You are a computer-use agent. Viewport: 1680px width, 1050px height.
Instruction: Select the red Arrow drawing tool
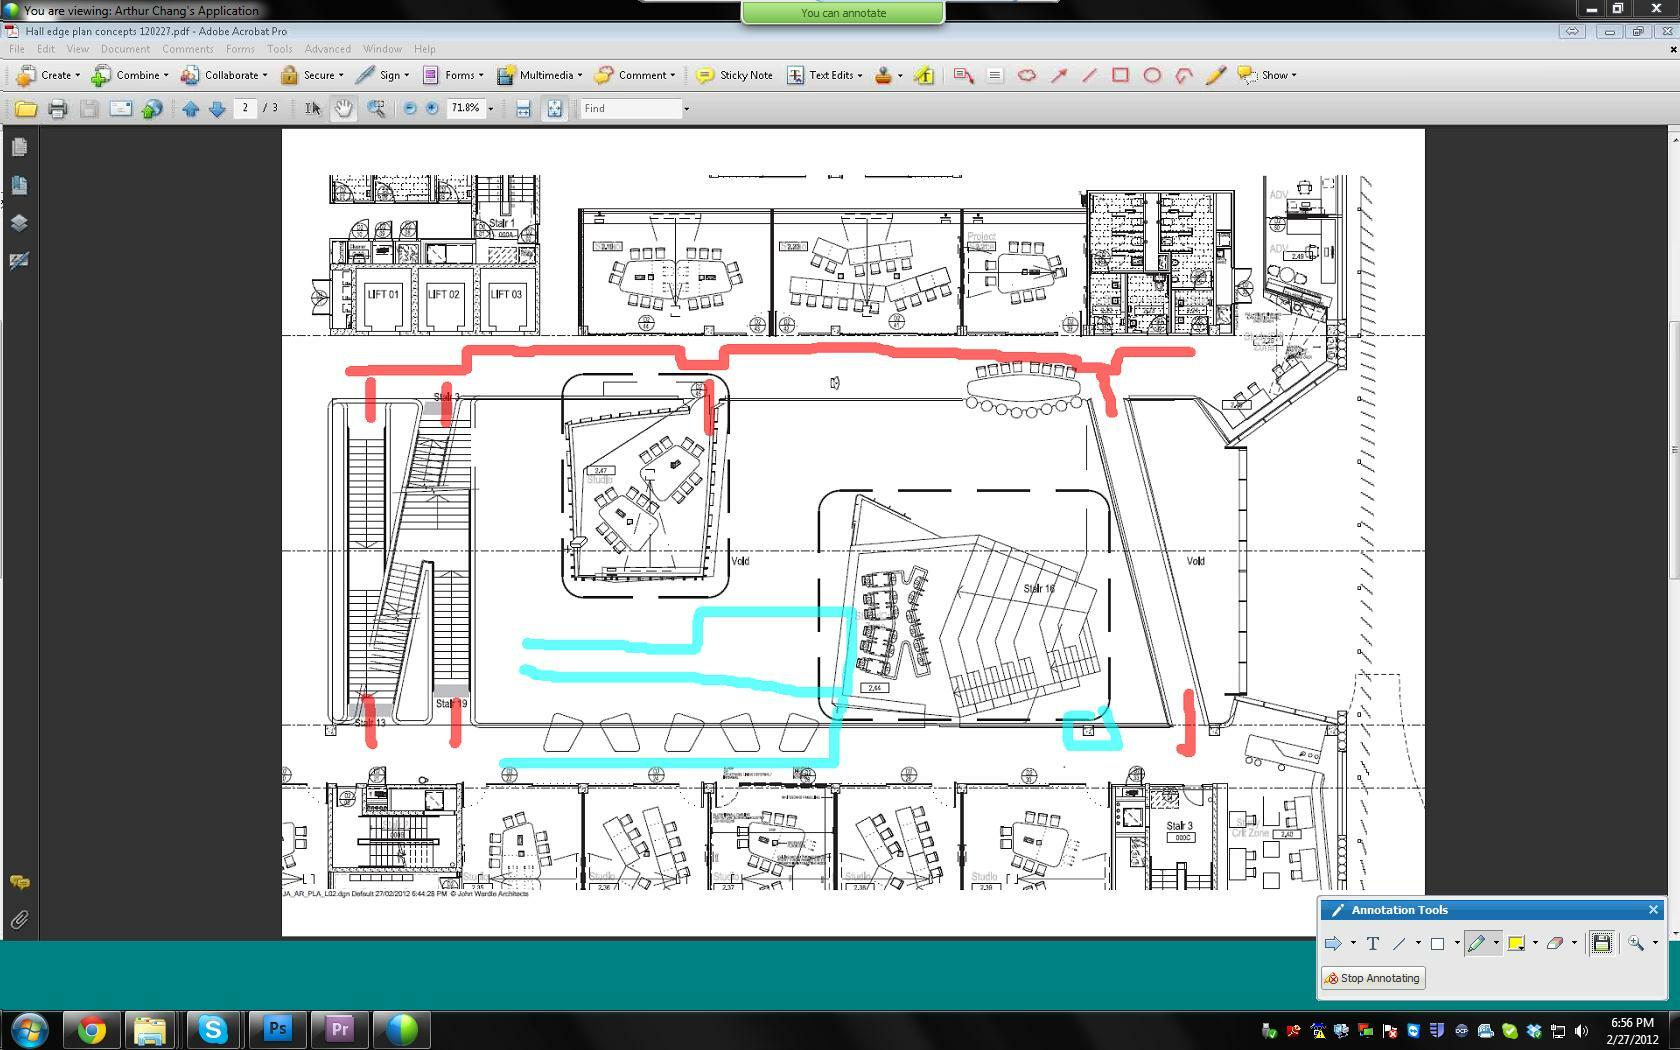(1058, 75)
